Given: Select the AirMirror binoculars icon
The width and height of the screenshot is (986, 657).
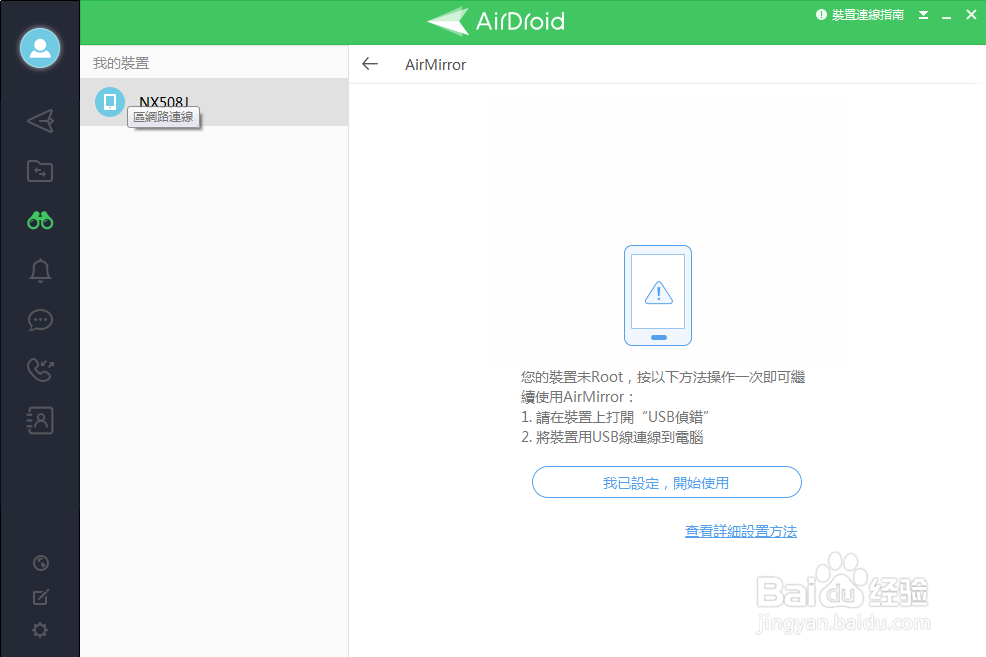Looking at the screenshot, I should tap(40, 220).
